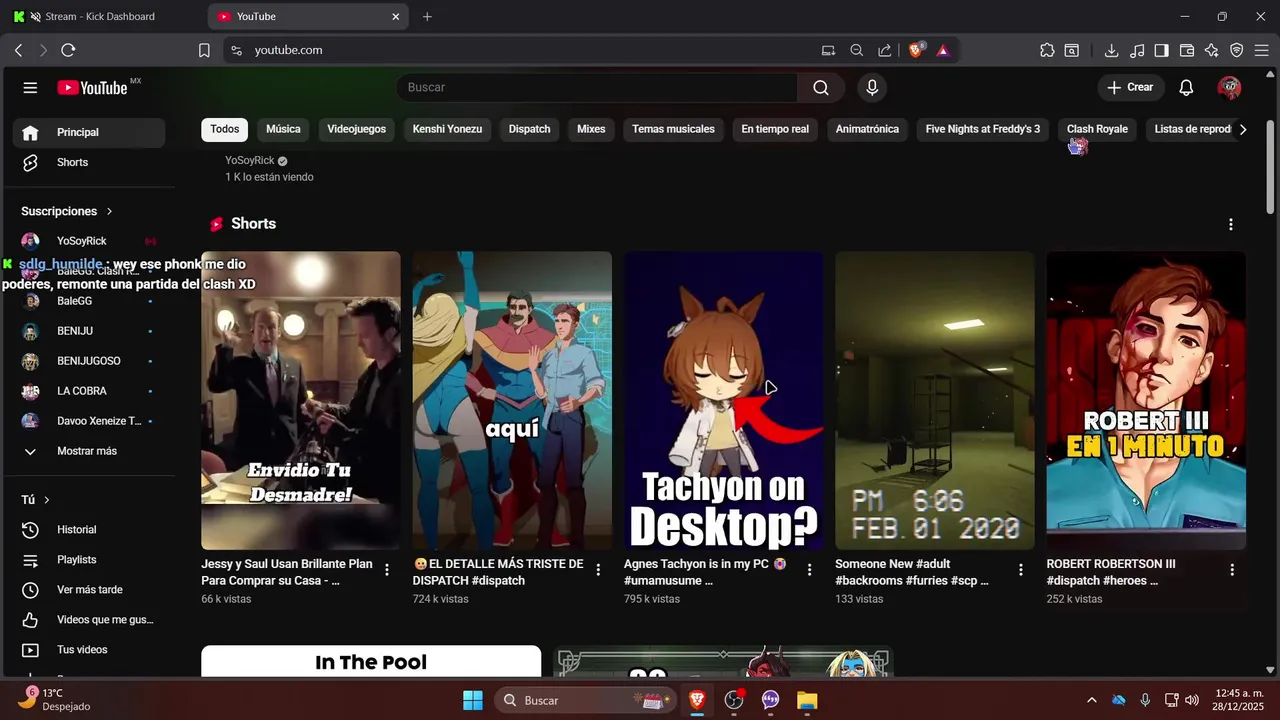
Task: Open the LA COBRA subscription
Action: (89, 391)
